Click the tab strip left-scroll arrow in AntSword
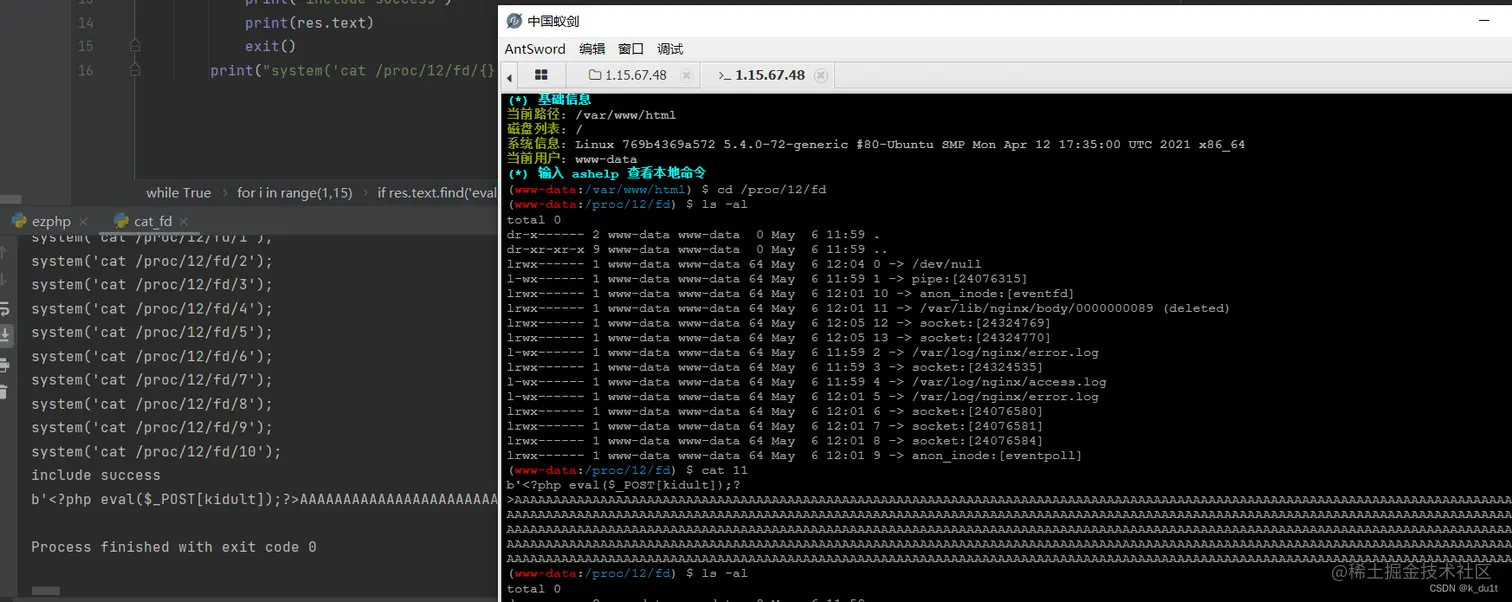 click(x=509, y=77)
